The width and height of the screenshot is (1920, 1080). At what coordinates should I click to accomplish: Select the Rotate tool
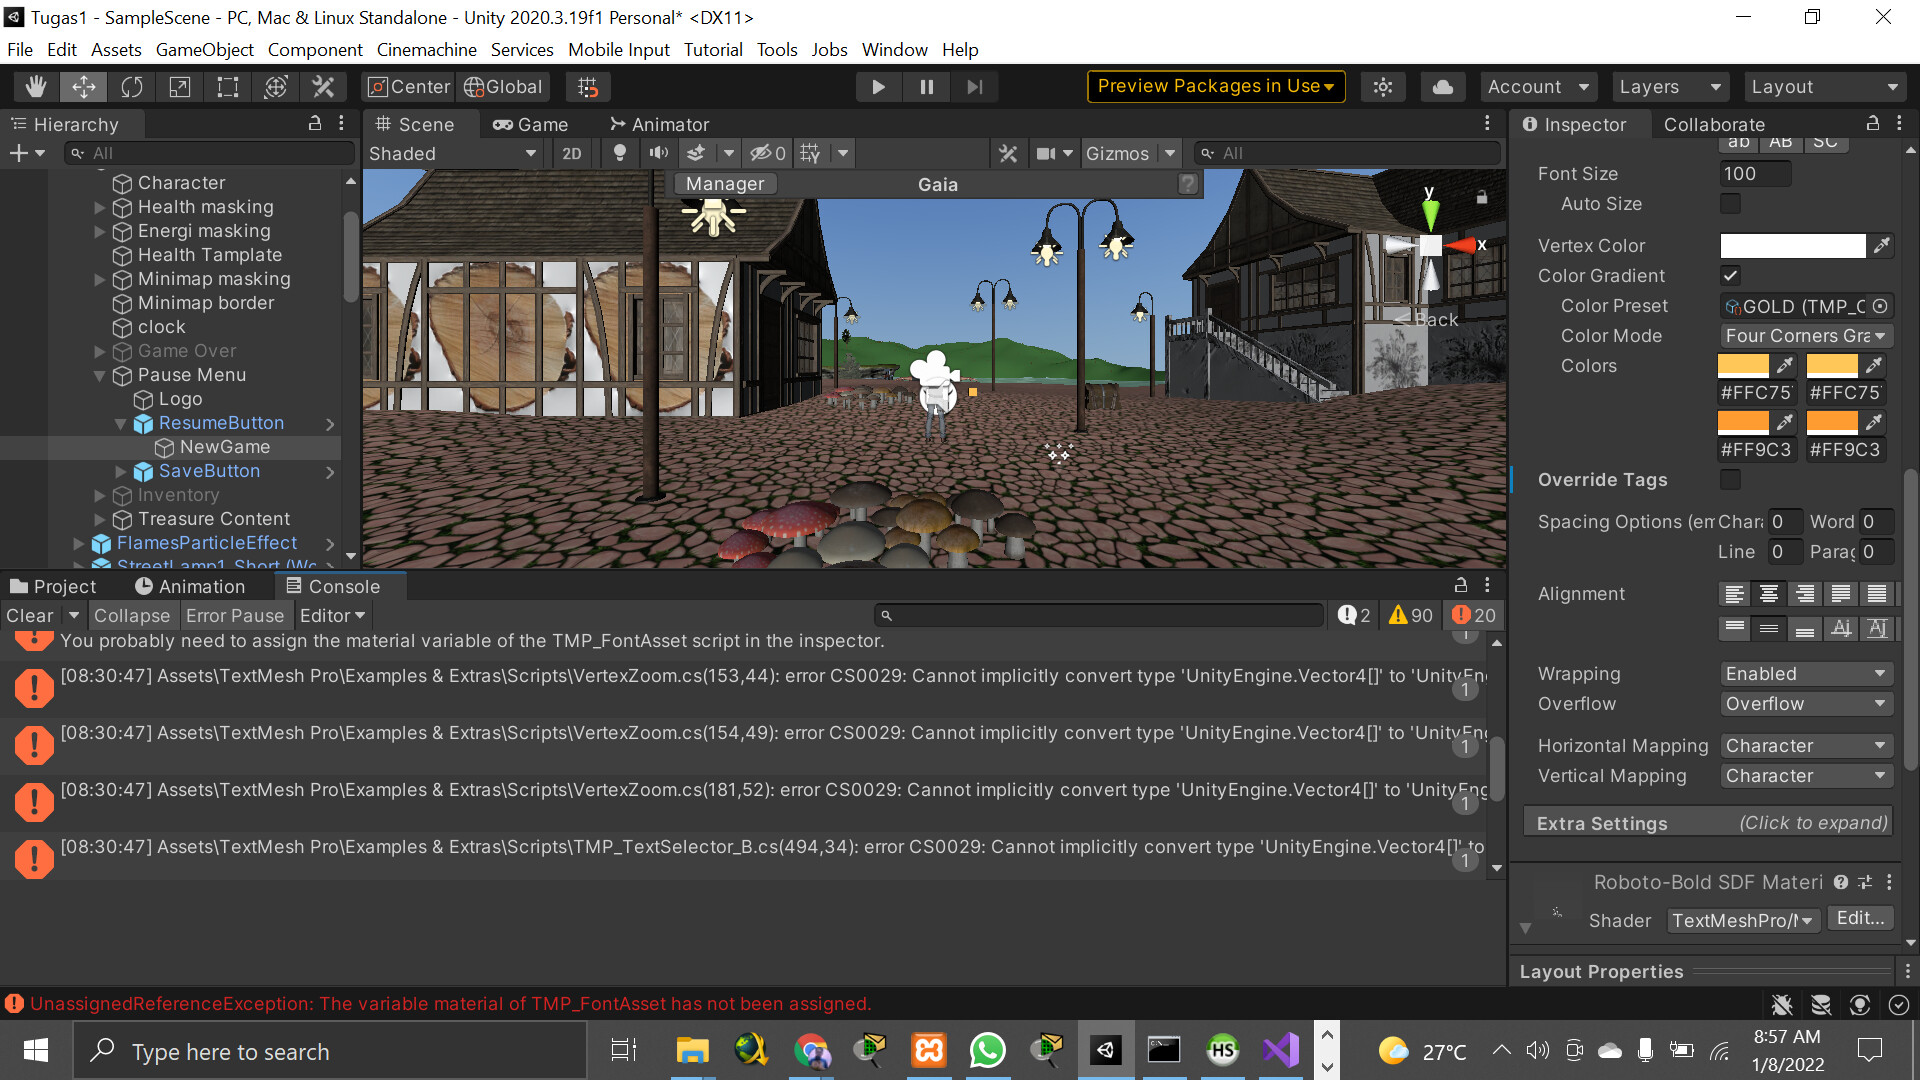point(131,87)
